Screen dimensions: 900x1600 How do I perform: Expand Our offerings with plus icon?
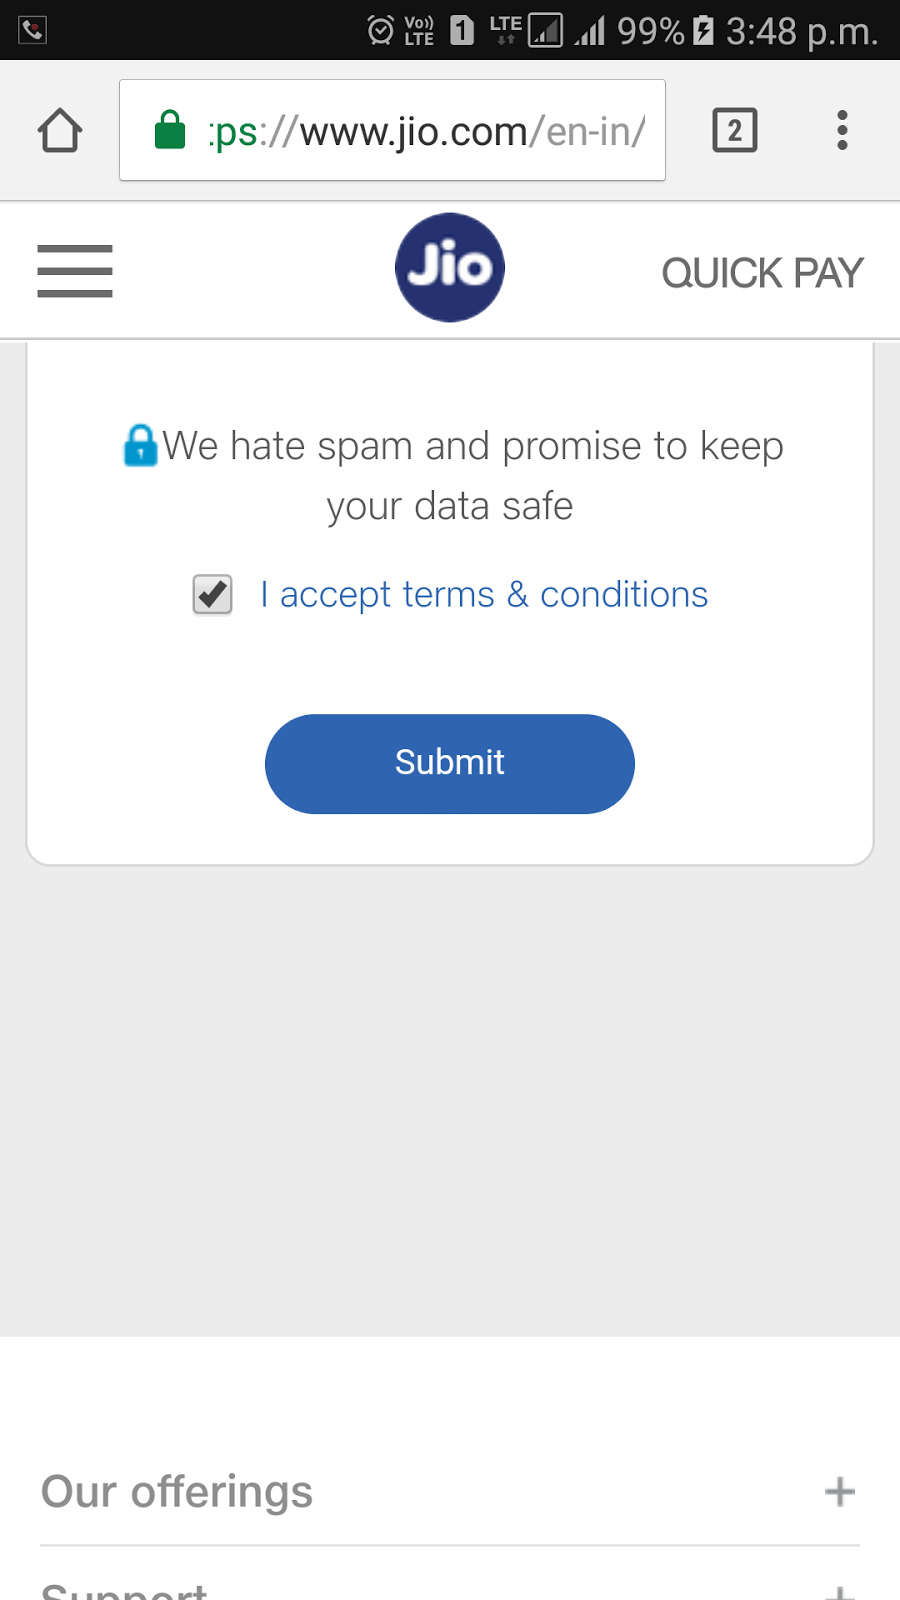(x=840, y=1492)
